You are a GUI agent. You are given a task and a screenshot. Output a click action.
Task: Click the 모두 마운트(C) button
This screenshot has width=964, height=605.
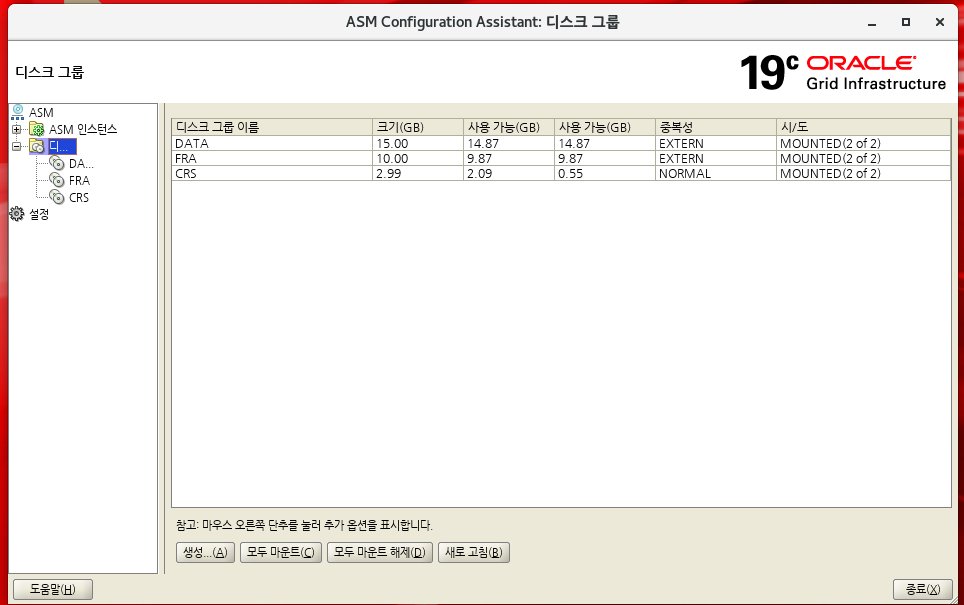point(280,552)
